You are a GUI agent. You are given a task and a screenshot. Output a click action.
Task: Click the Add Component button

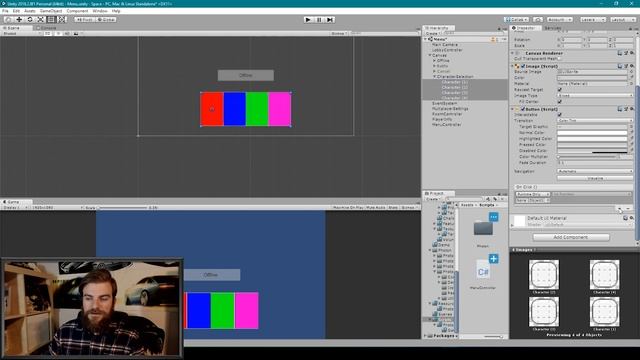[x=571, y=237]
